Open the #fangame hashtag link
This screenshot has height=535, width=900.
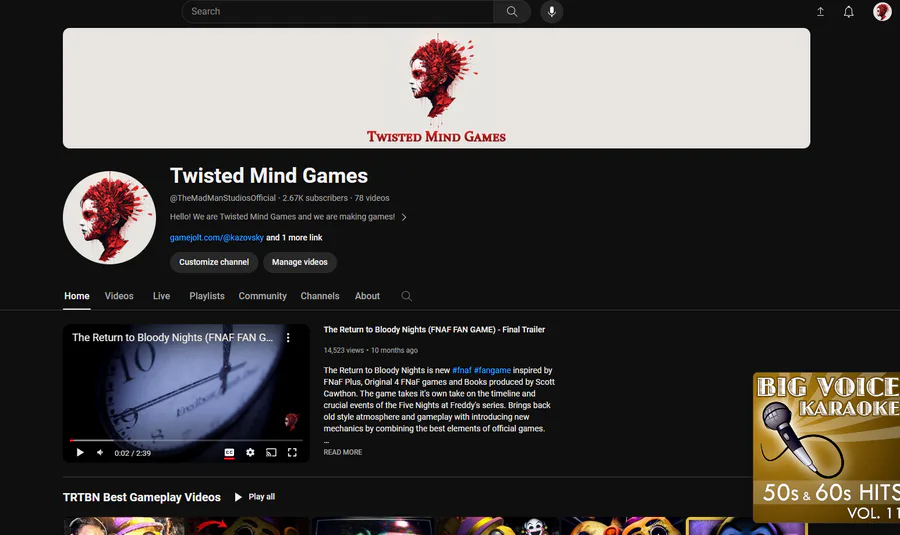tap(492, 370)
